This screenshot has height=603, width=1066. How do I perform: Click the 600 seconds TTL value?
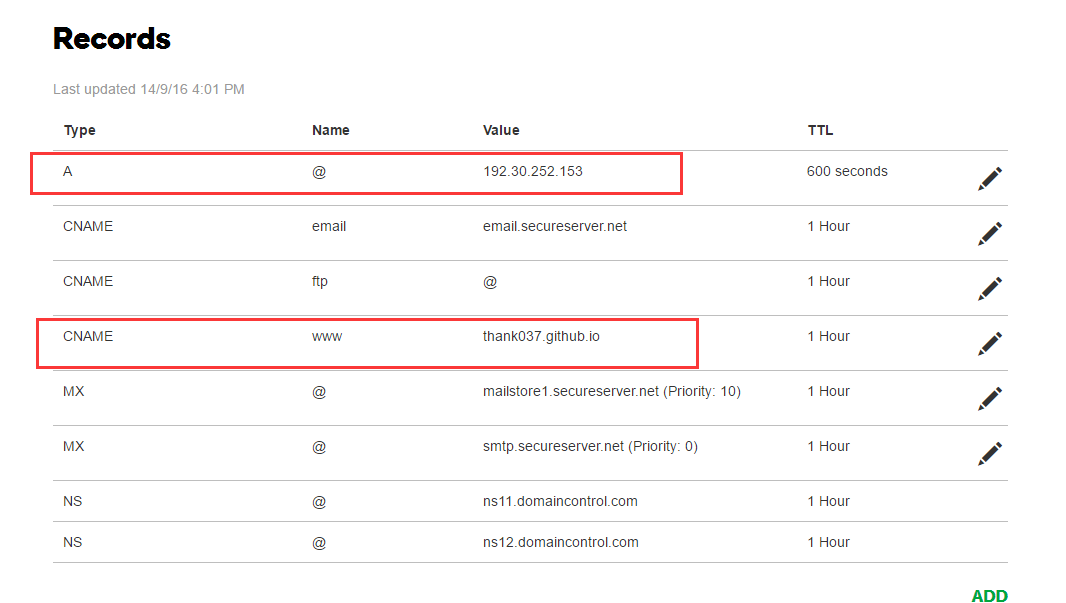[x=847, y=171]
